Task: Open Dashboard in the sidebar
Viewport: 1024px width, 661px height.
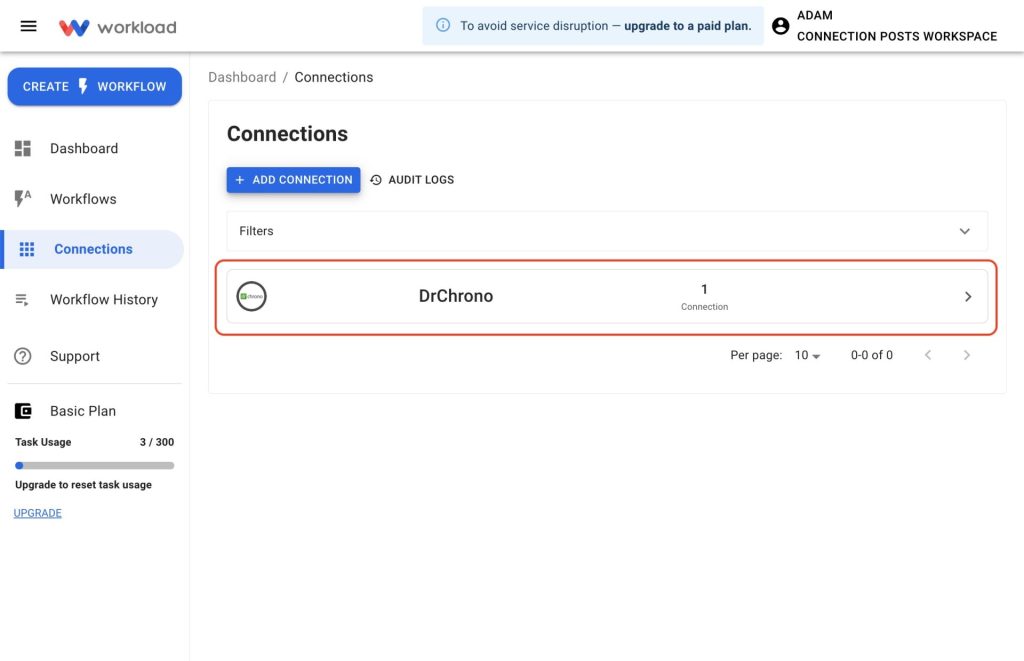Action: coord(95,148)
